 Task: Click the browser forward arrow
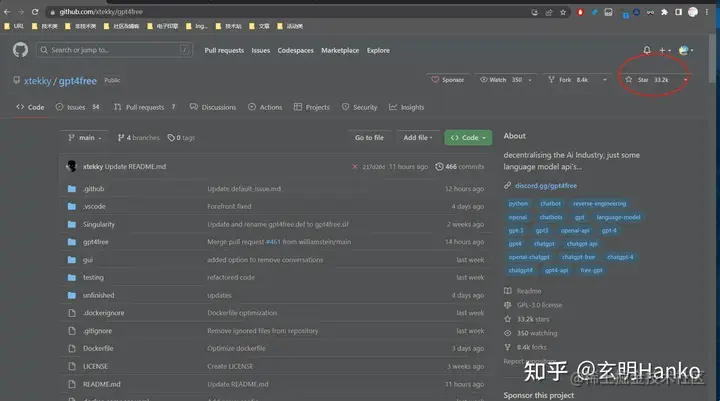[x=21, y=11]
